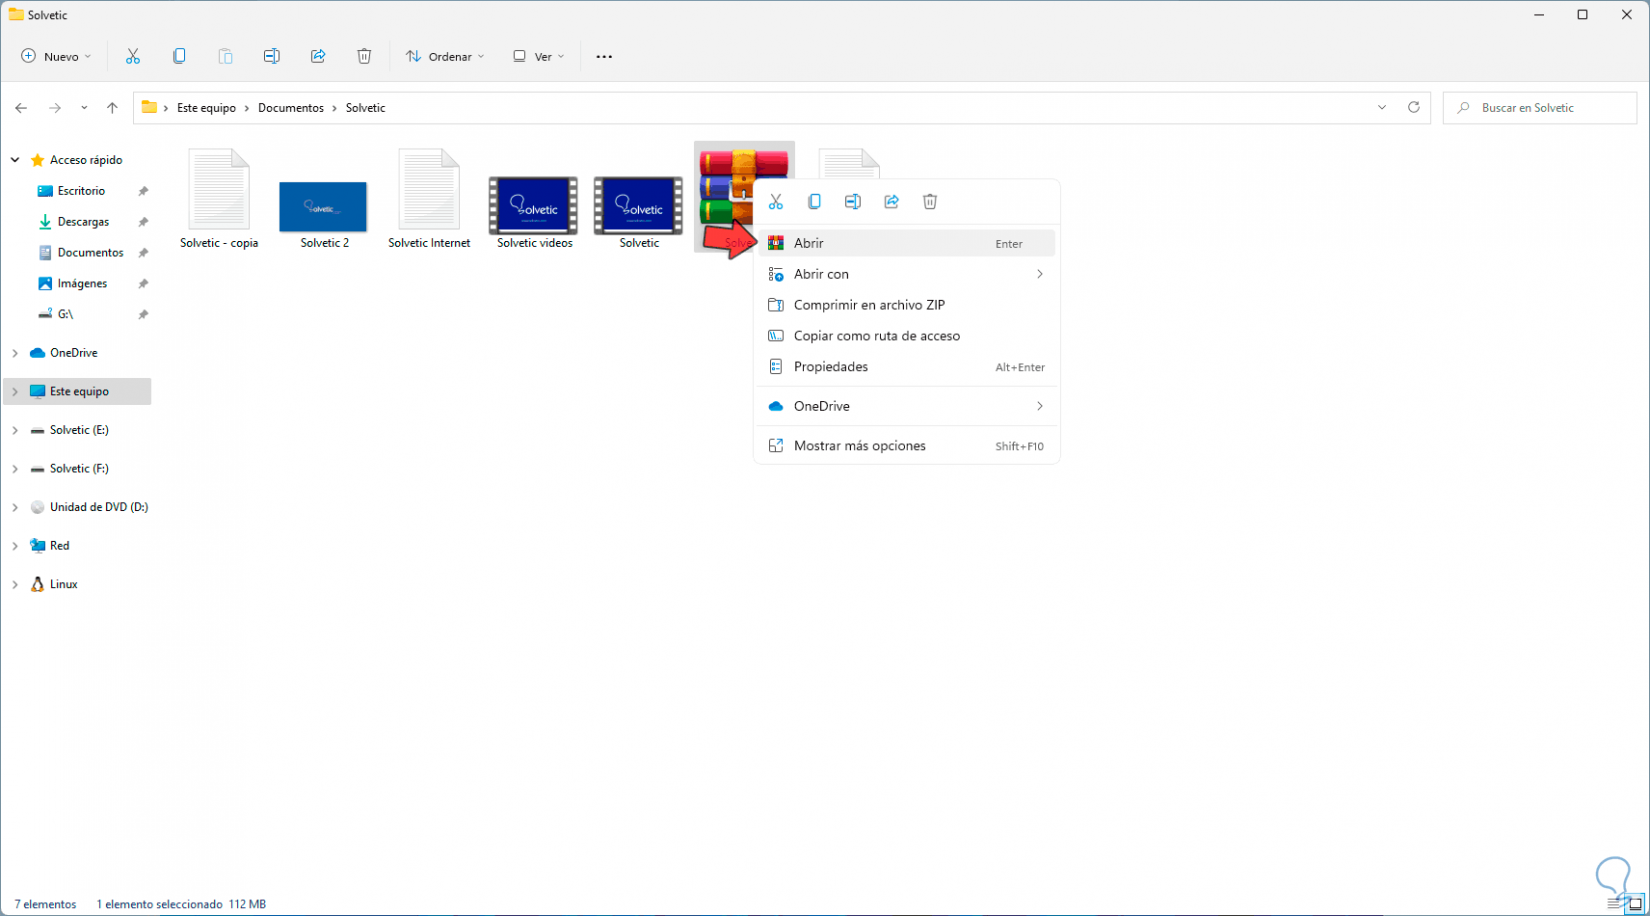Select the G:\ drive in quick access
The width and height of the screenshot is (1650, 916).
coord(65,314)
